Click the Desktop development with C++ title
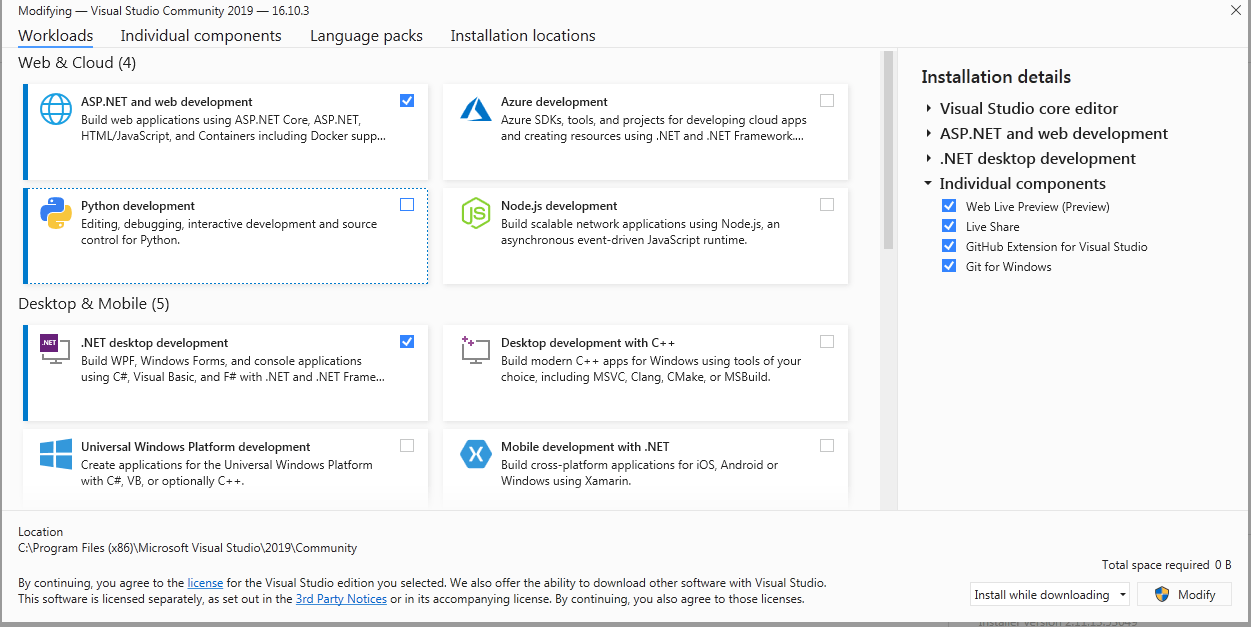Screen dimensions: 1251x627 [588, 343]
